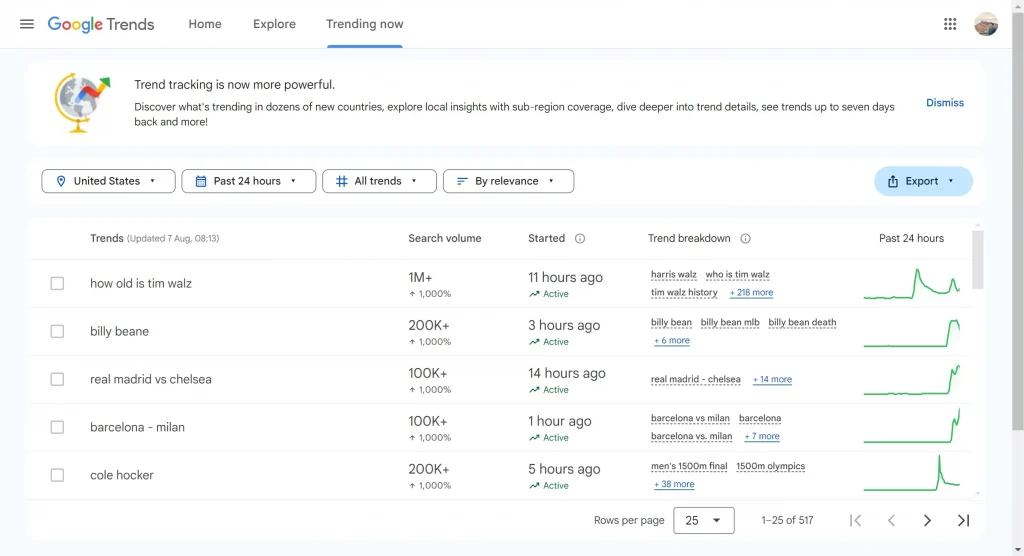Click the page's main vertical scrollbar
The height and width of the screenshot is (556, 1024).
[x=1017, y=222]
